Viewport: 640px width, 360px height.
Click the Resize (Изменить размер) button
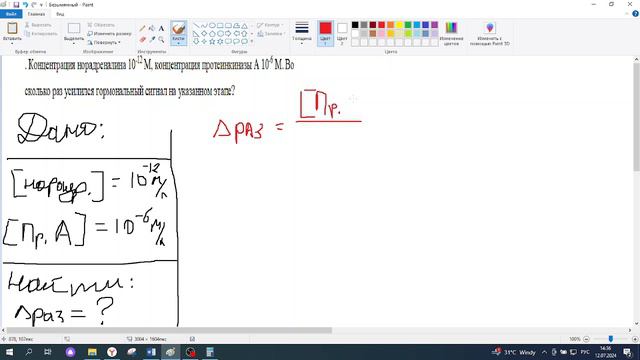pyautogui.click(x=109, y=33)
